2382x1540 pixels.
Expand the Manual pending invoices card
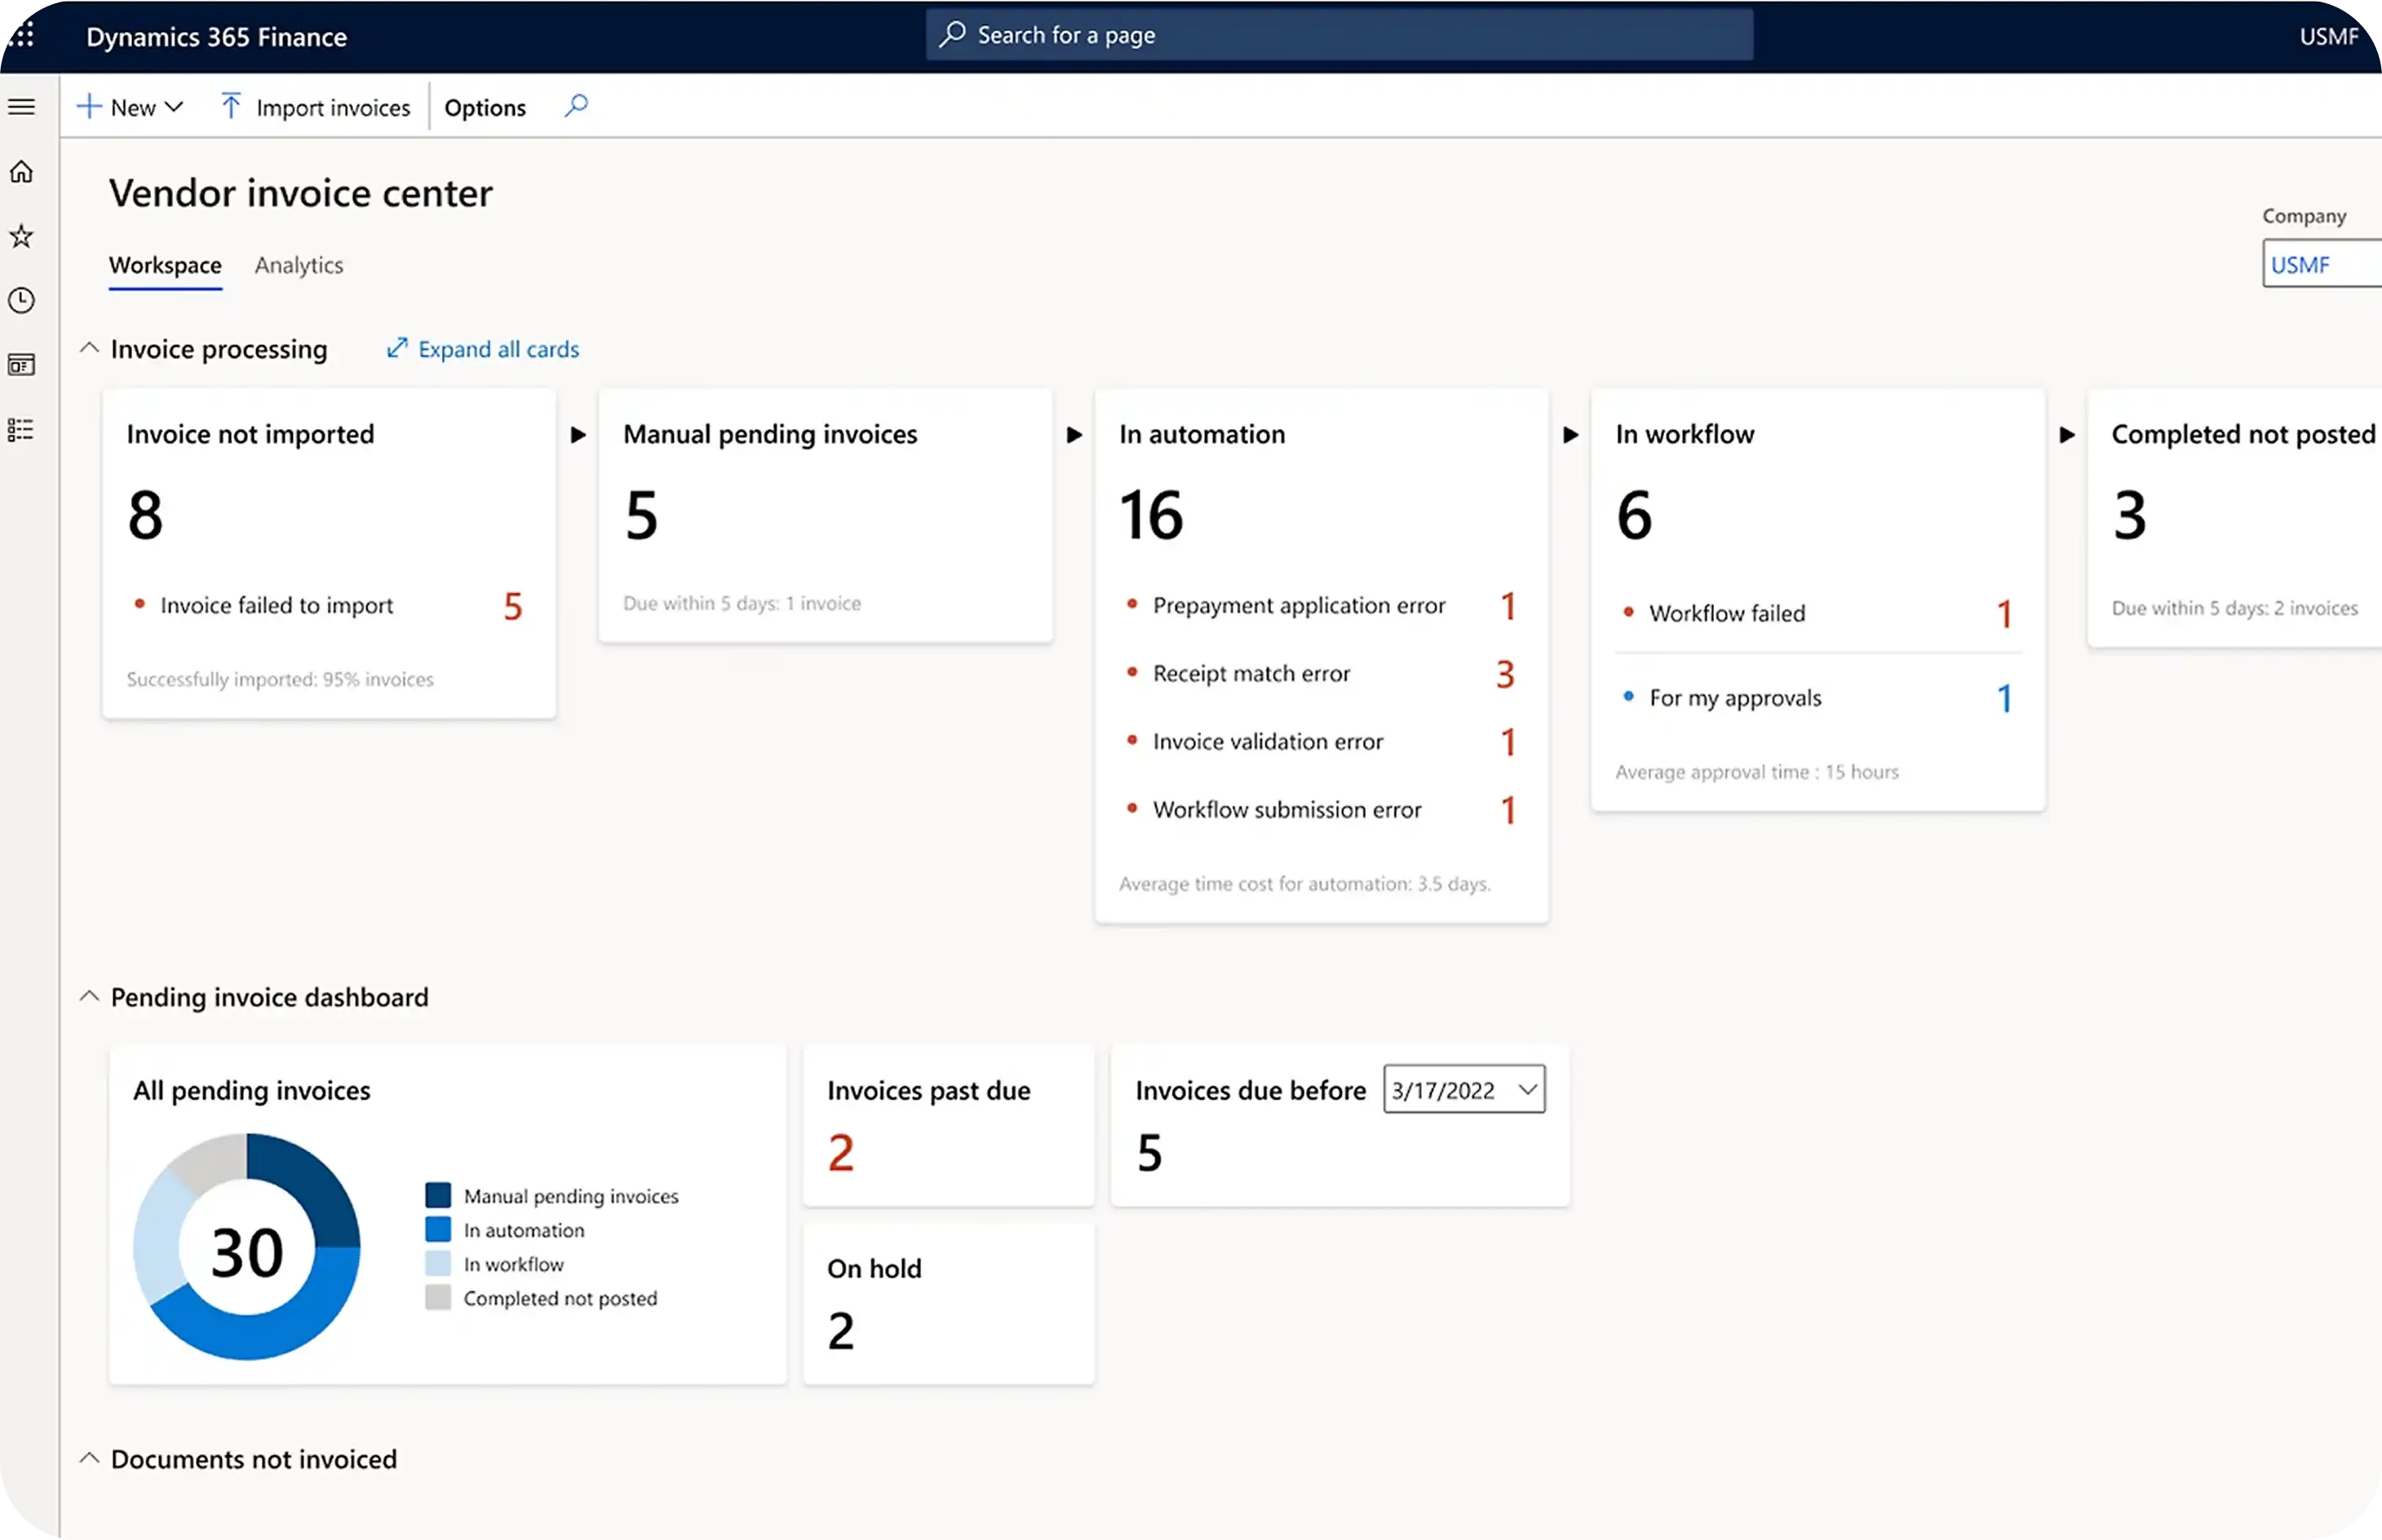[1074, 434]
